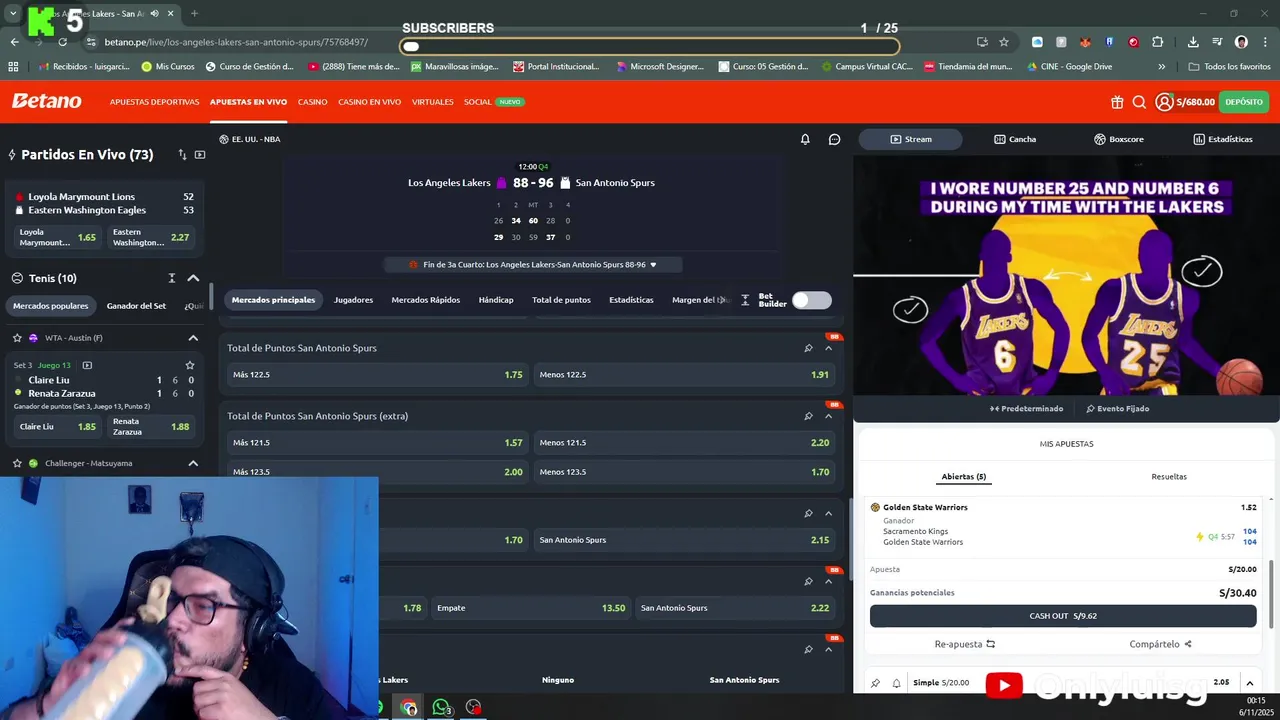Bet on Claire Liu at 1.85
Viewport: 1280px width, 720px height.
(58, 427)
